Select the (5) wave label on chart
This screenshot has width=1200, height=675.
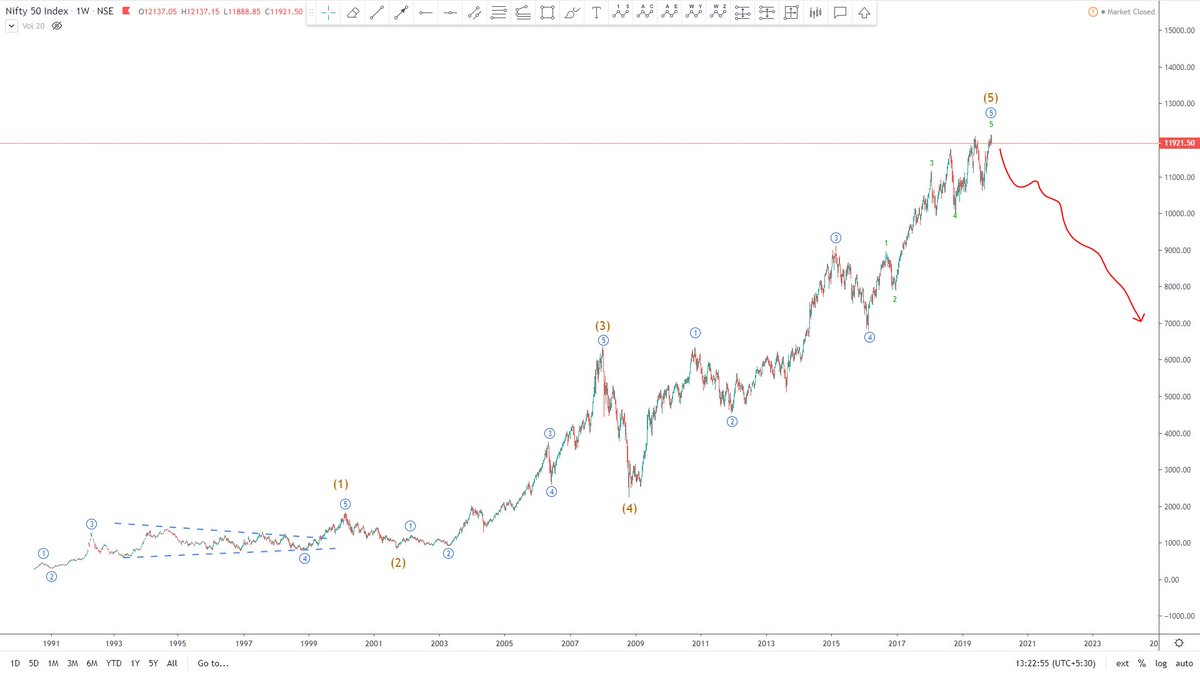tap(990, 98)
